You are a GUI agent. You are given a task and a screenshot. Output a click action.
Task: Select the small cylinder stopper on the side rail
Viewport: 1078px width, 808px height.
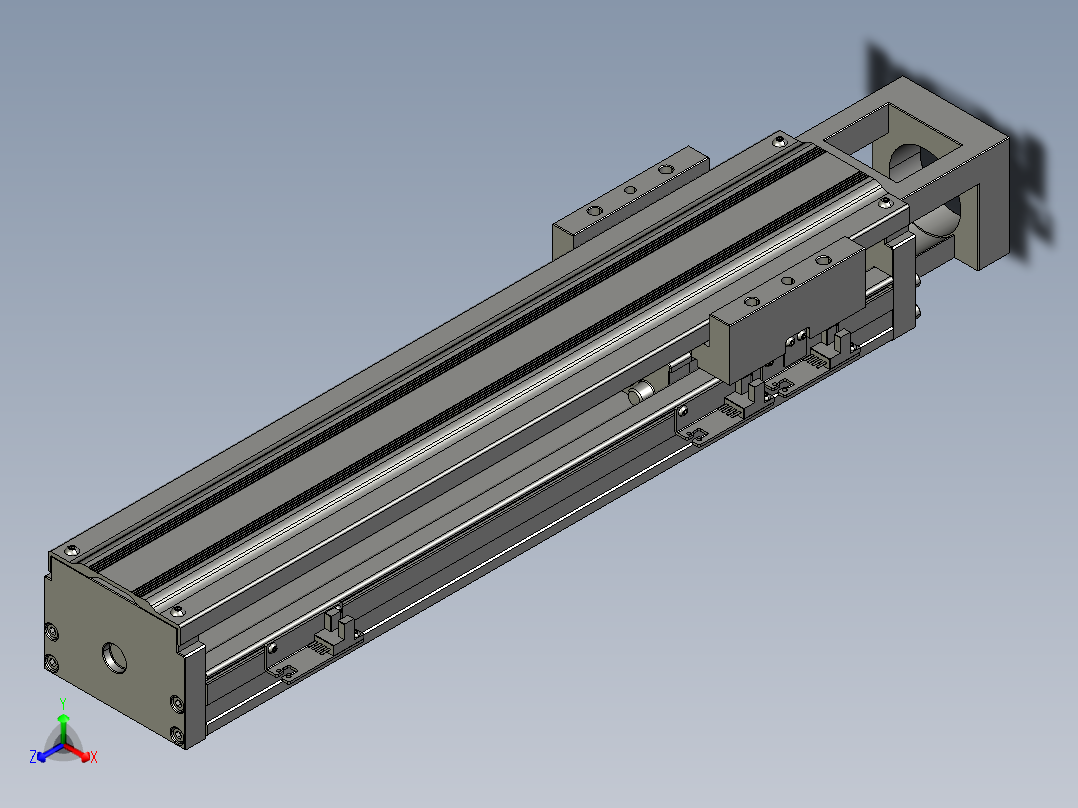coord(641,393)
